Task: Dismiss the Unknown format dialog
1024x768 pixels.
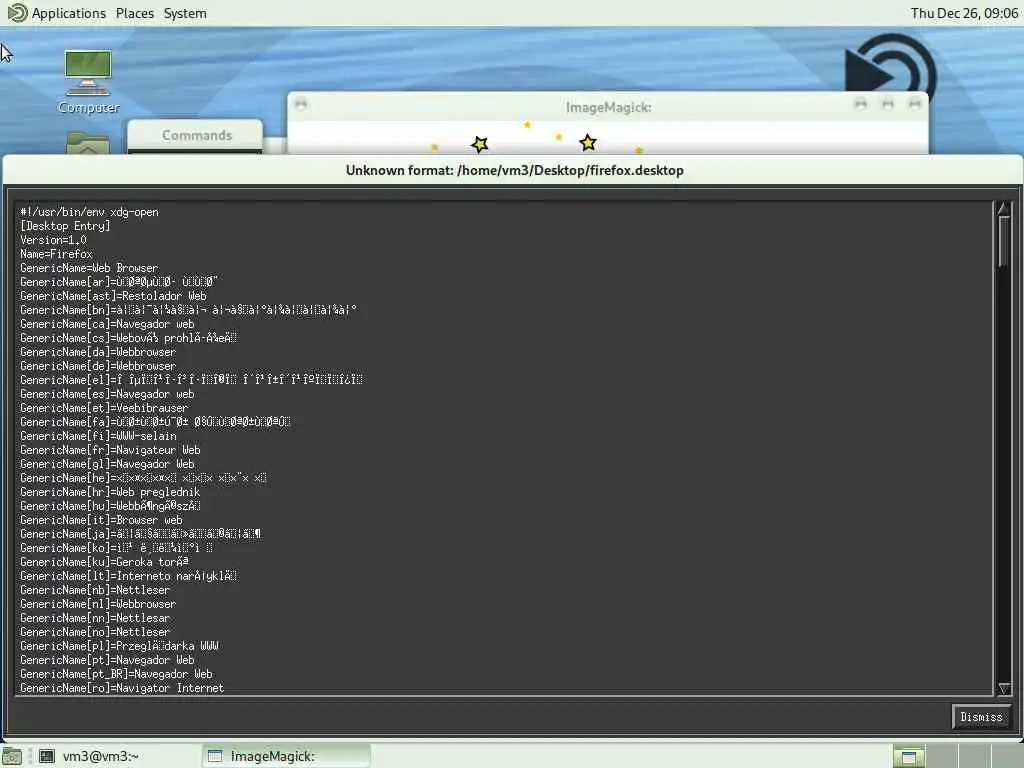Action: pos(981,717)
